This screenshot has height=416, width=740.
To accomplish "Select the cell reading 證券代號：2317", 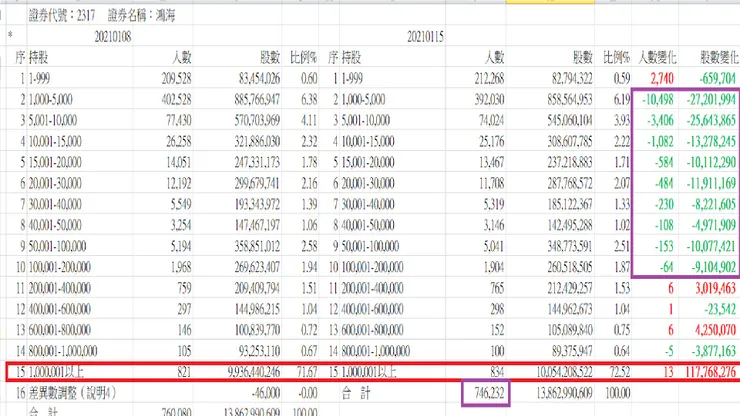I will coord(62,16).
